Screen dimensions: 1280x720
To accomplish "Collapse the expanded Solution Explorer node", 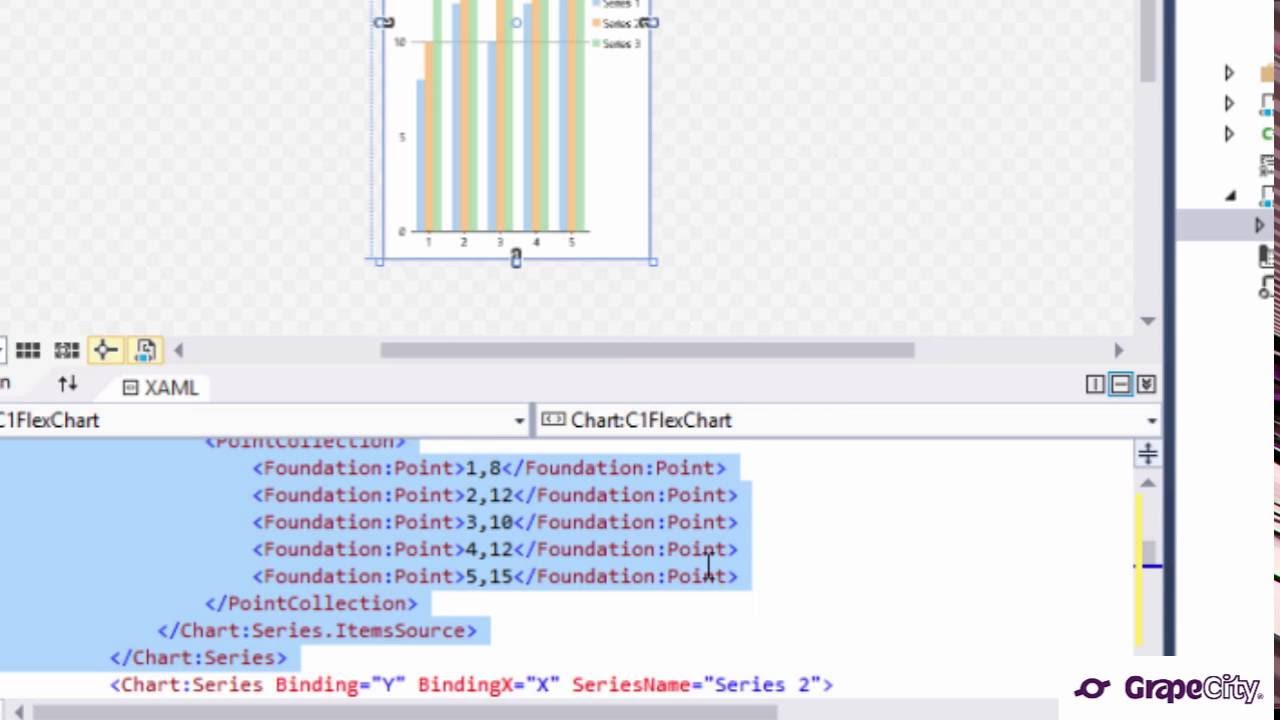I will [x=1230, y=196].
